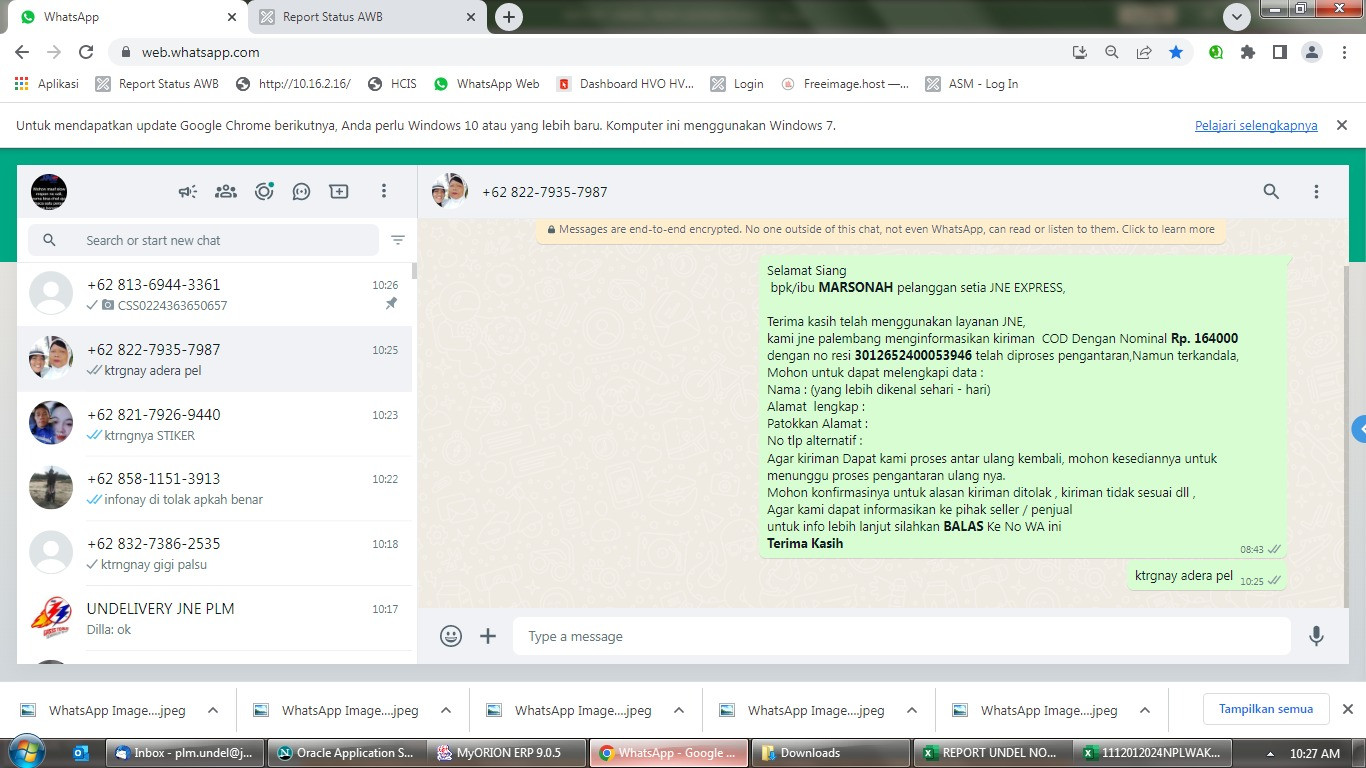Open a new browser tab
The height and width of the screenshot is (768, 1366).
(x=509, y=17)
